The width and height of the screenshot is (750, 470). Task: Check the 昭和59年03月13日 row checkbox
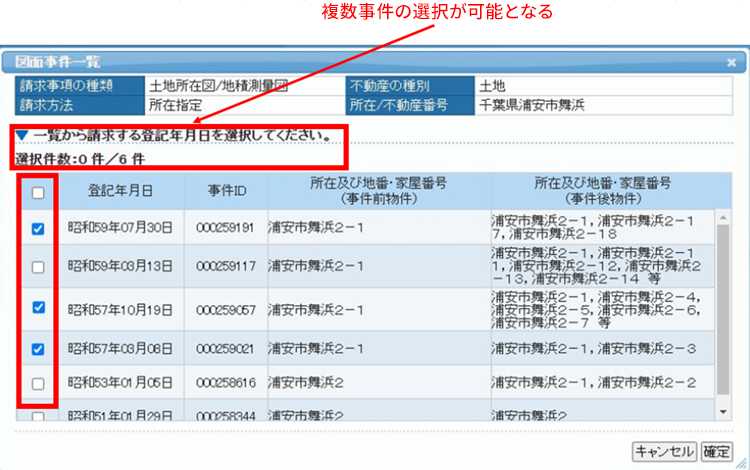coord(38,267)
